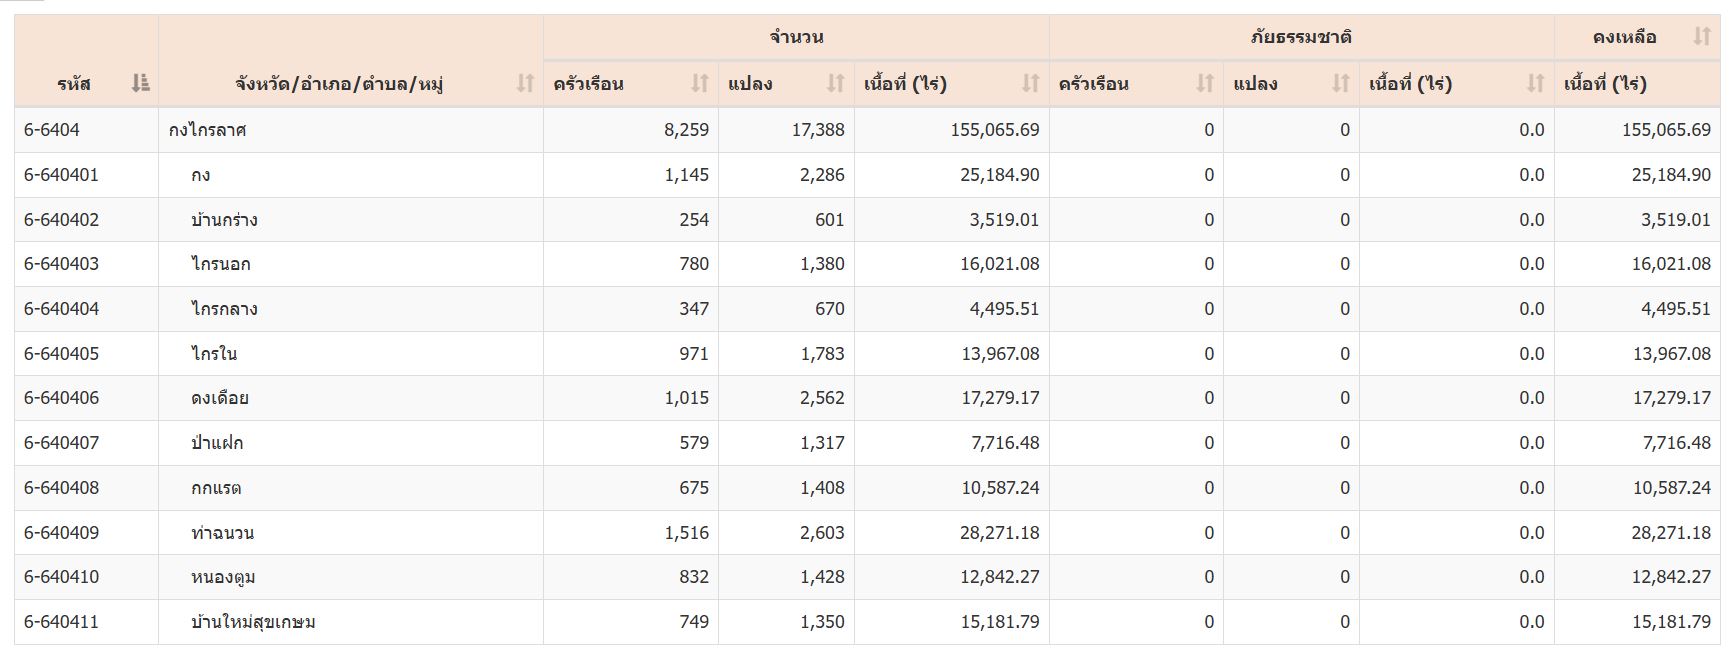
Task: Sort by จังหวัด/อำเภอ/ตำบล/หมู่ using its sort icon
Action: click(525, 83)
